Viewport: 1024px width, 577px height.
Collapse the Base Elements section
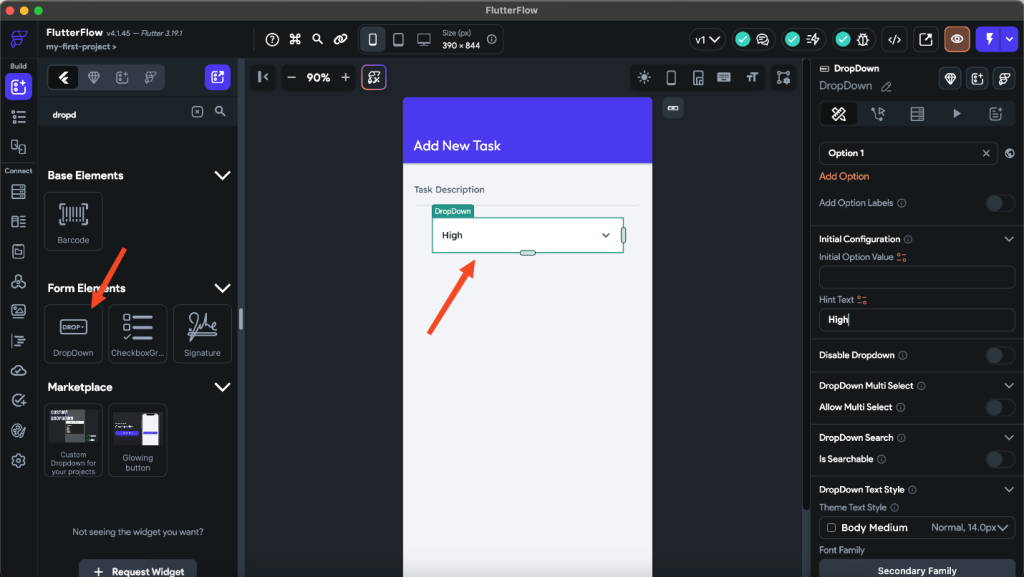[x=222, y=176]
